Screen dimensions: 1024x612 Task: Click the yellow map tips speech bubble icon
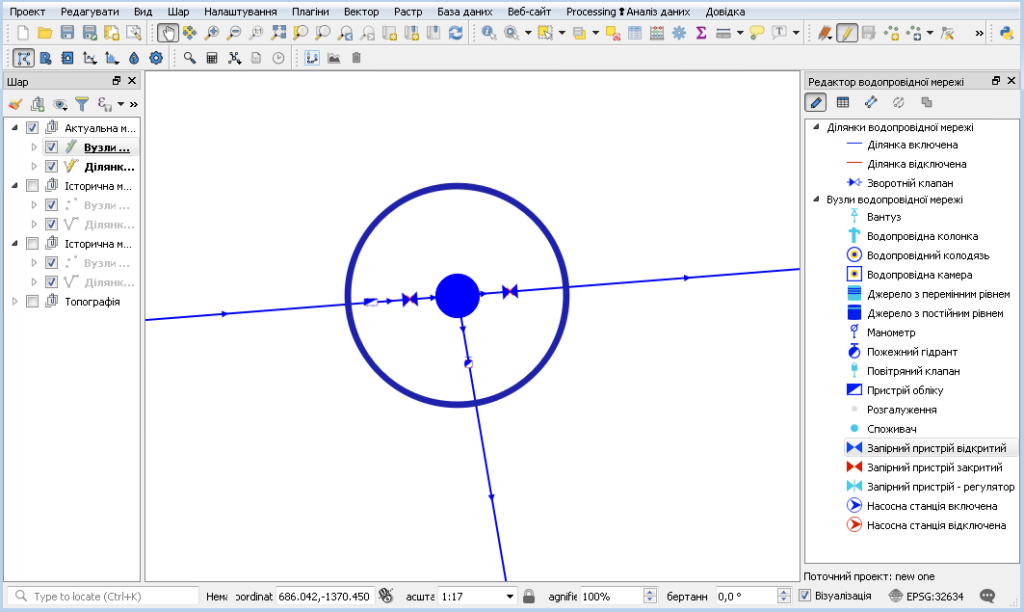(757, 33)
